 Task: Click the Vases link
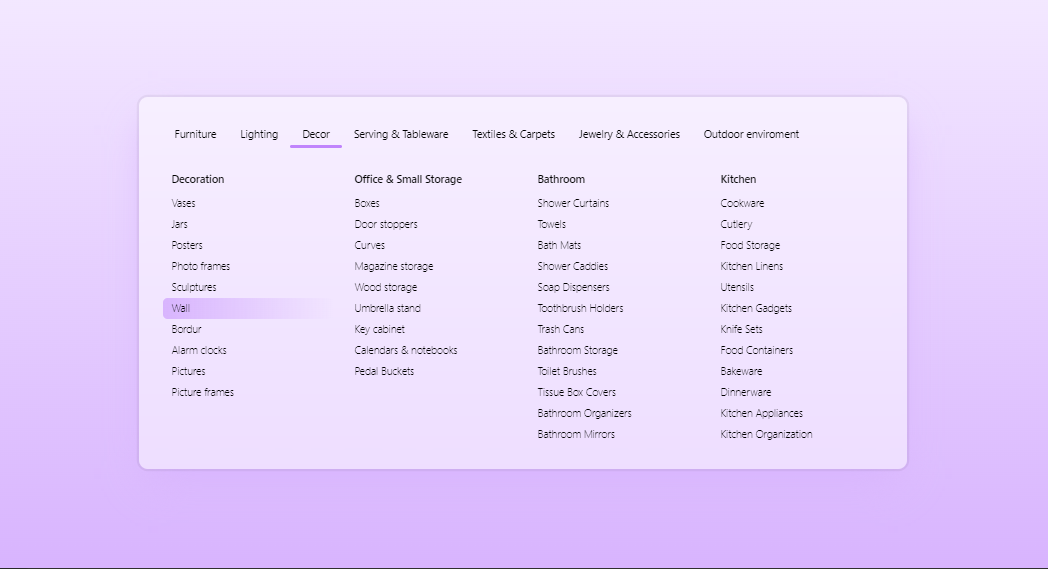coord(183,203)
